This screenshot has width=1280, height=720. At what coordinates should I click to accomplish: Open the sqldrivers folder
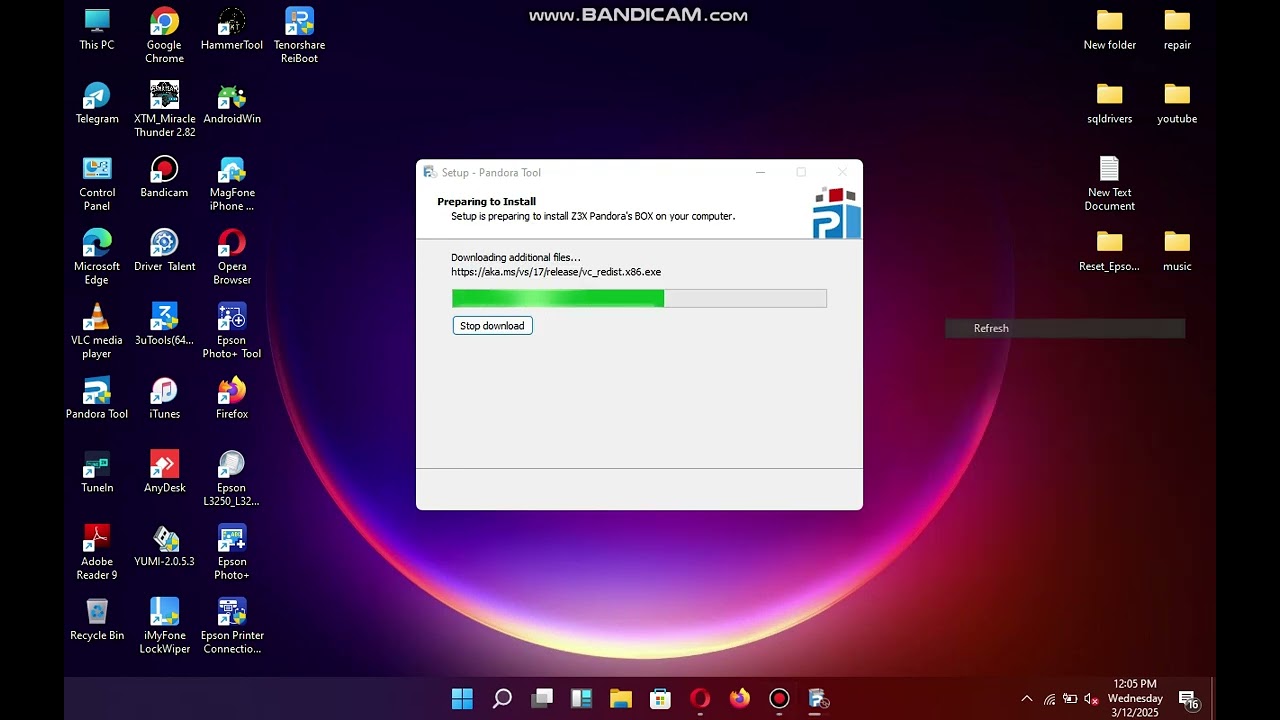coord(1110,103)
